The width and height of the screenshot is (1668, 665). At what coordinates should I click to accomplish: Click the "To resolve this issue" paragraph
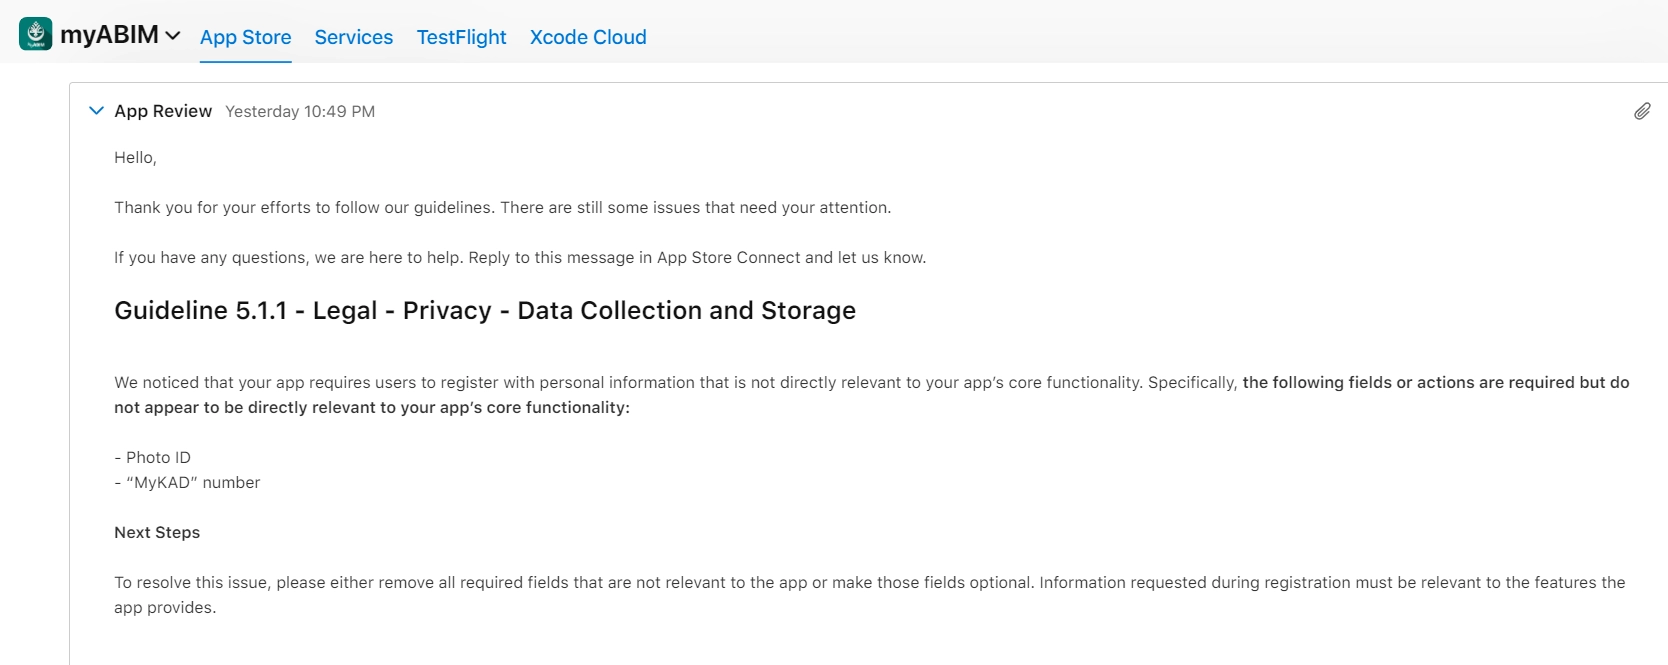tap(869, 583)
